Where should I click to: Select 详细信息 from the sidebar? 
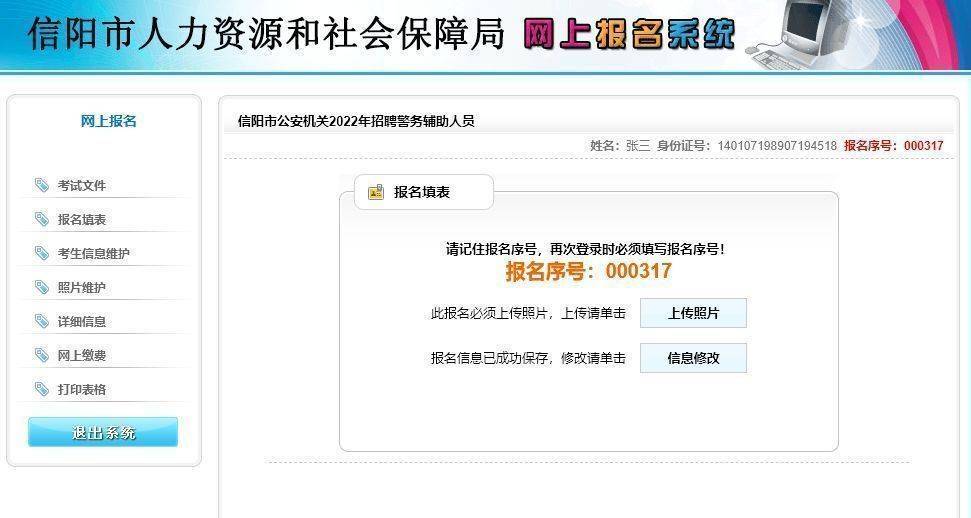[82, 322]
